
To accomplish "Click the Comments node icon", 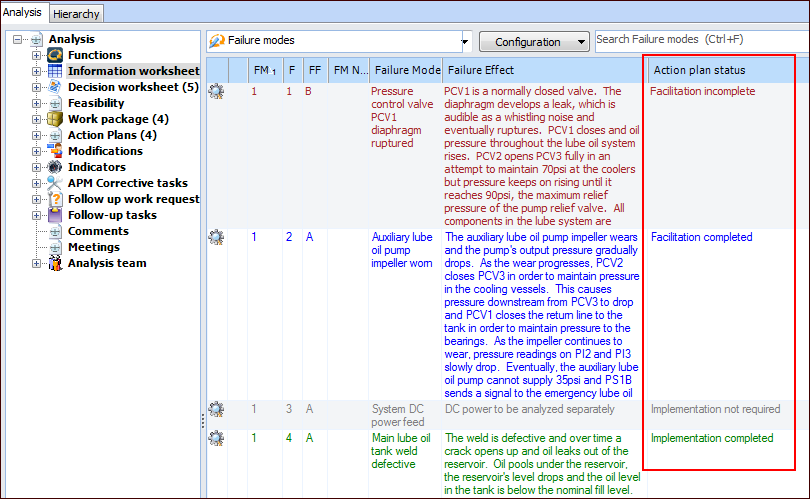I will [55, 231].
